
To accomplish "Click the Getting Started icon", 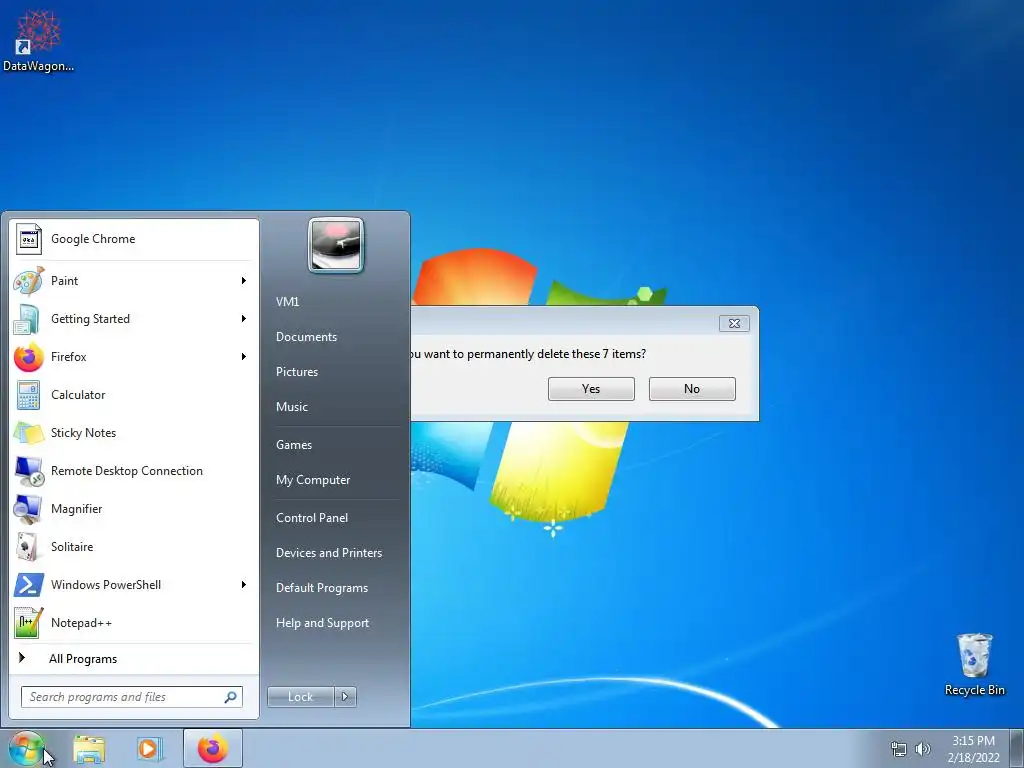I will pyautogui.click(x=28, y=319).
